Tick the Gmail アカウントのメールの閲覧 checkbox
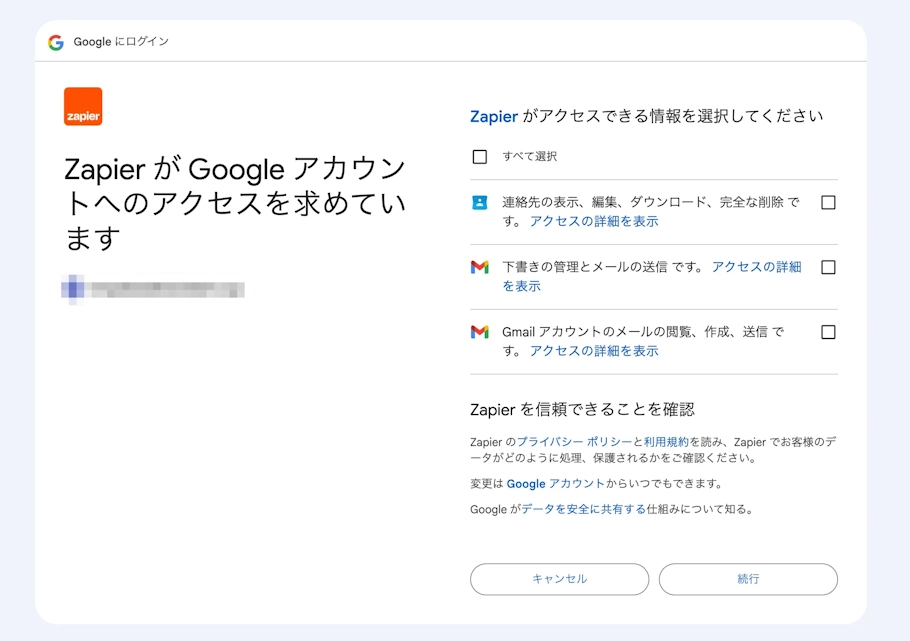Screen dimensions: 910x641 [x=828, y=332]
